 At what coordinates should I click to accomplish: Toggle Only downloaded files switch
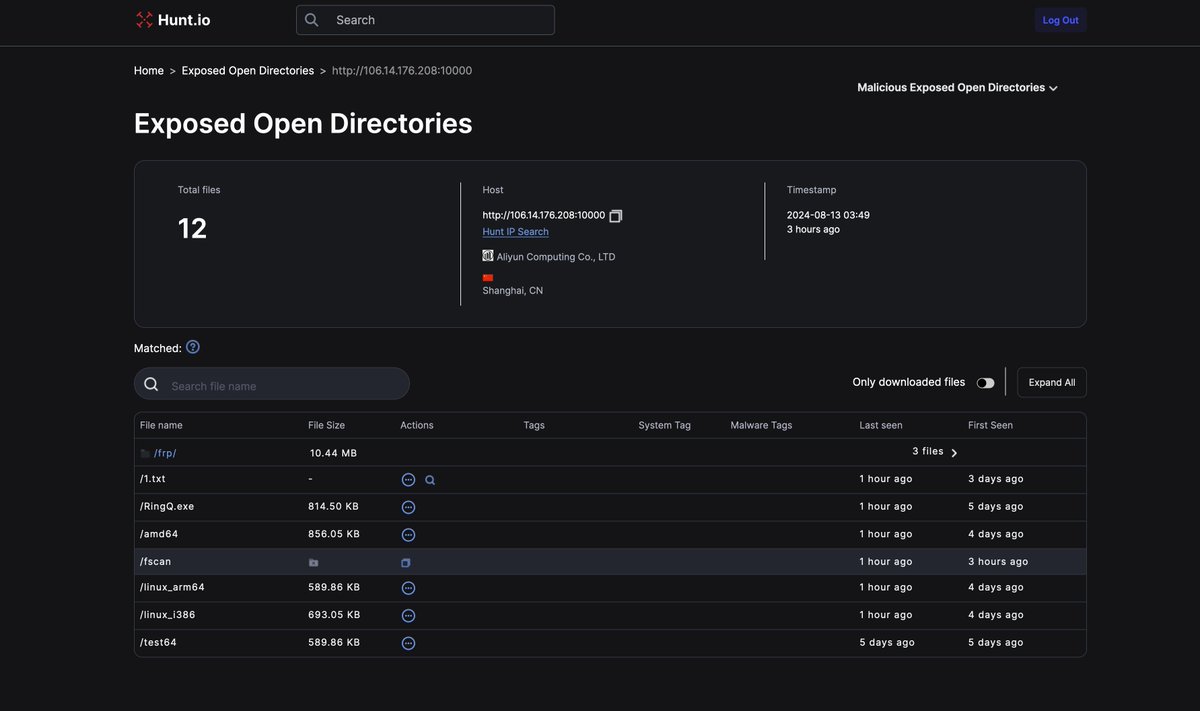986,383
